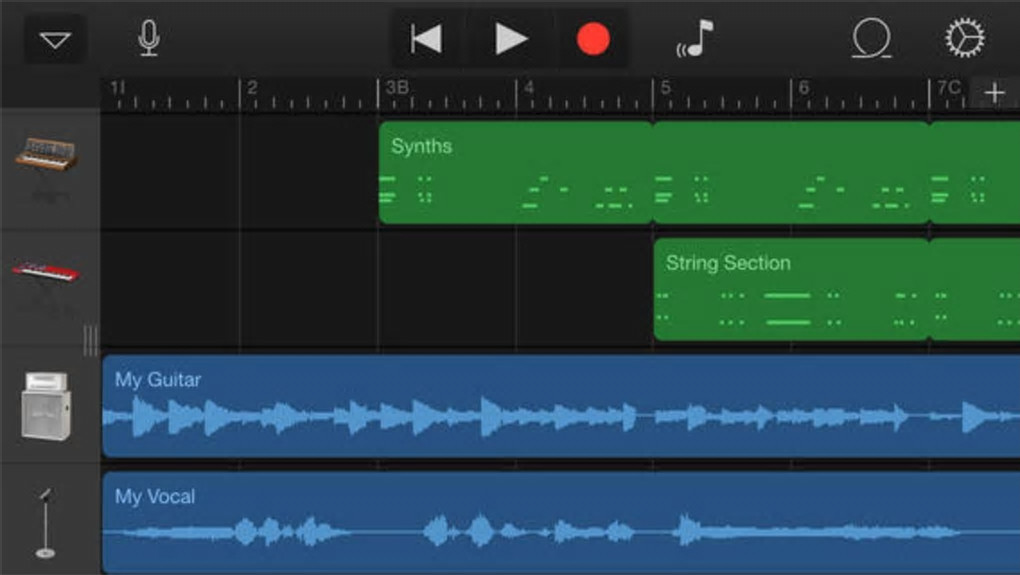Select the microphone stand track icon
The height and width of the screenshot is (575, 1020).
[x=46, y=523]
